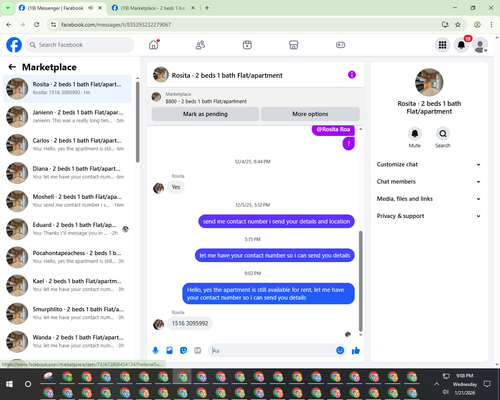Open the Marketplace storefront icon
This screenshot has width=500, height=400.
click(x=294, y=45)
